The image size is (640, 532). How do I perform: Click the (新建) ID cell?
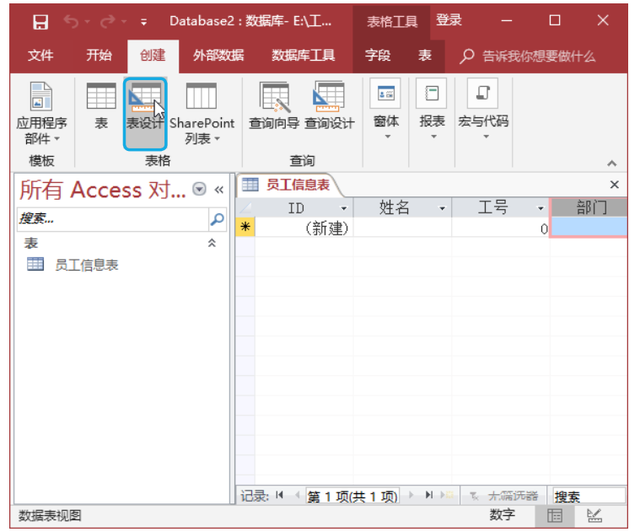click(x=304, y=227)
